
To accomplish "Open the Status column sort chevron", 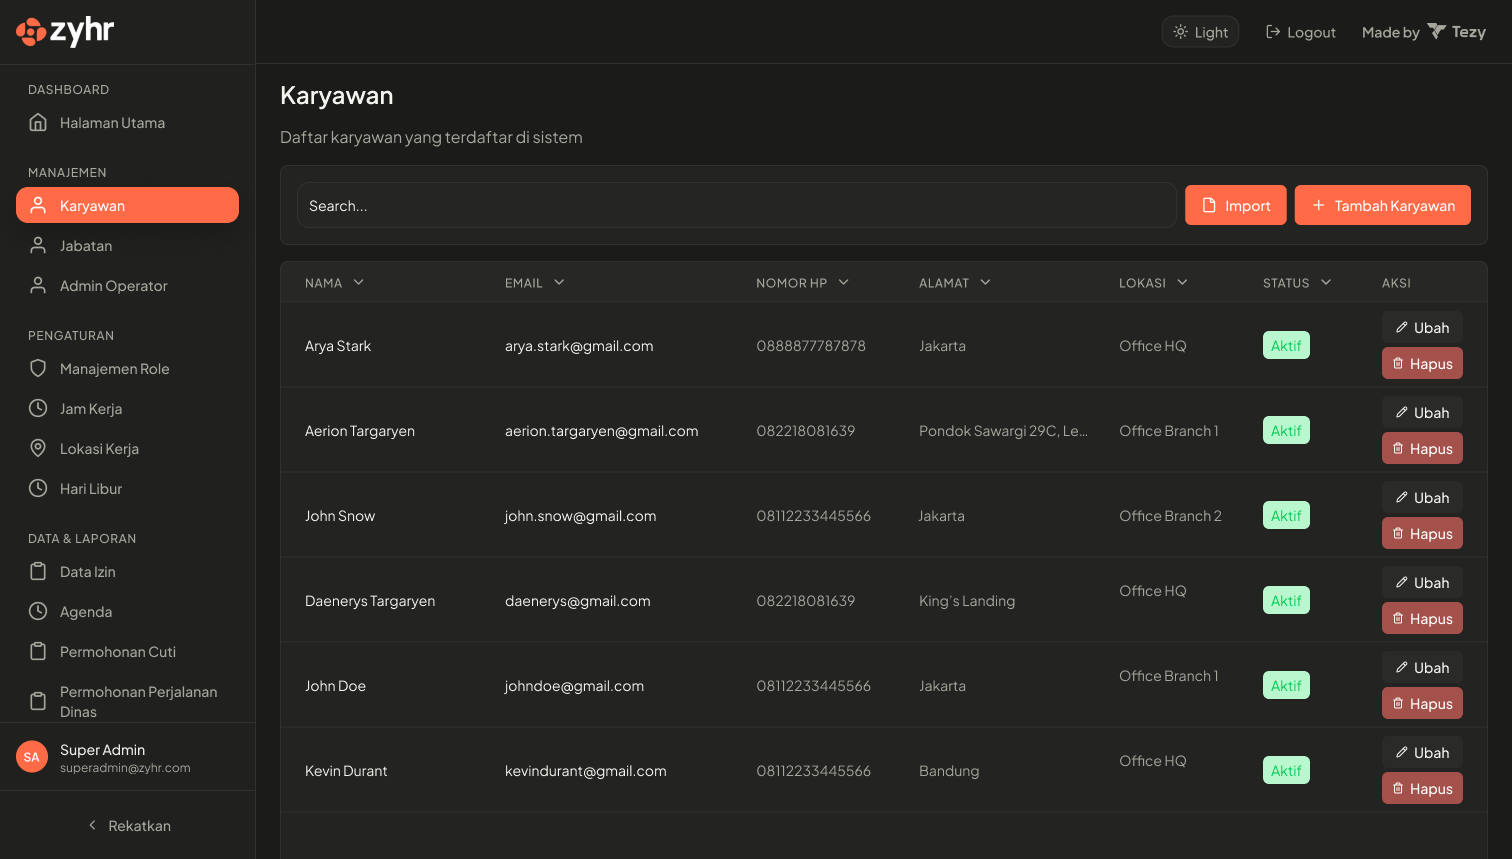I will 1326,283.
